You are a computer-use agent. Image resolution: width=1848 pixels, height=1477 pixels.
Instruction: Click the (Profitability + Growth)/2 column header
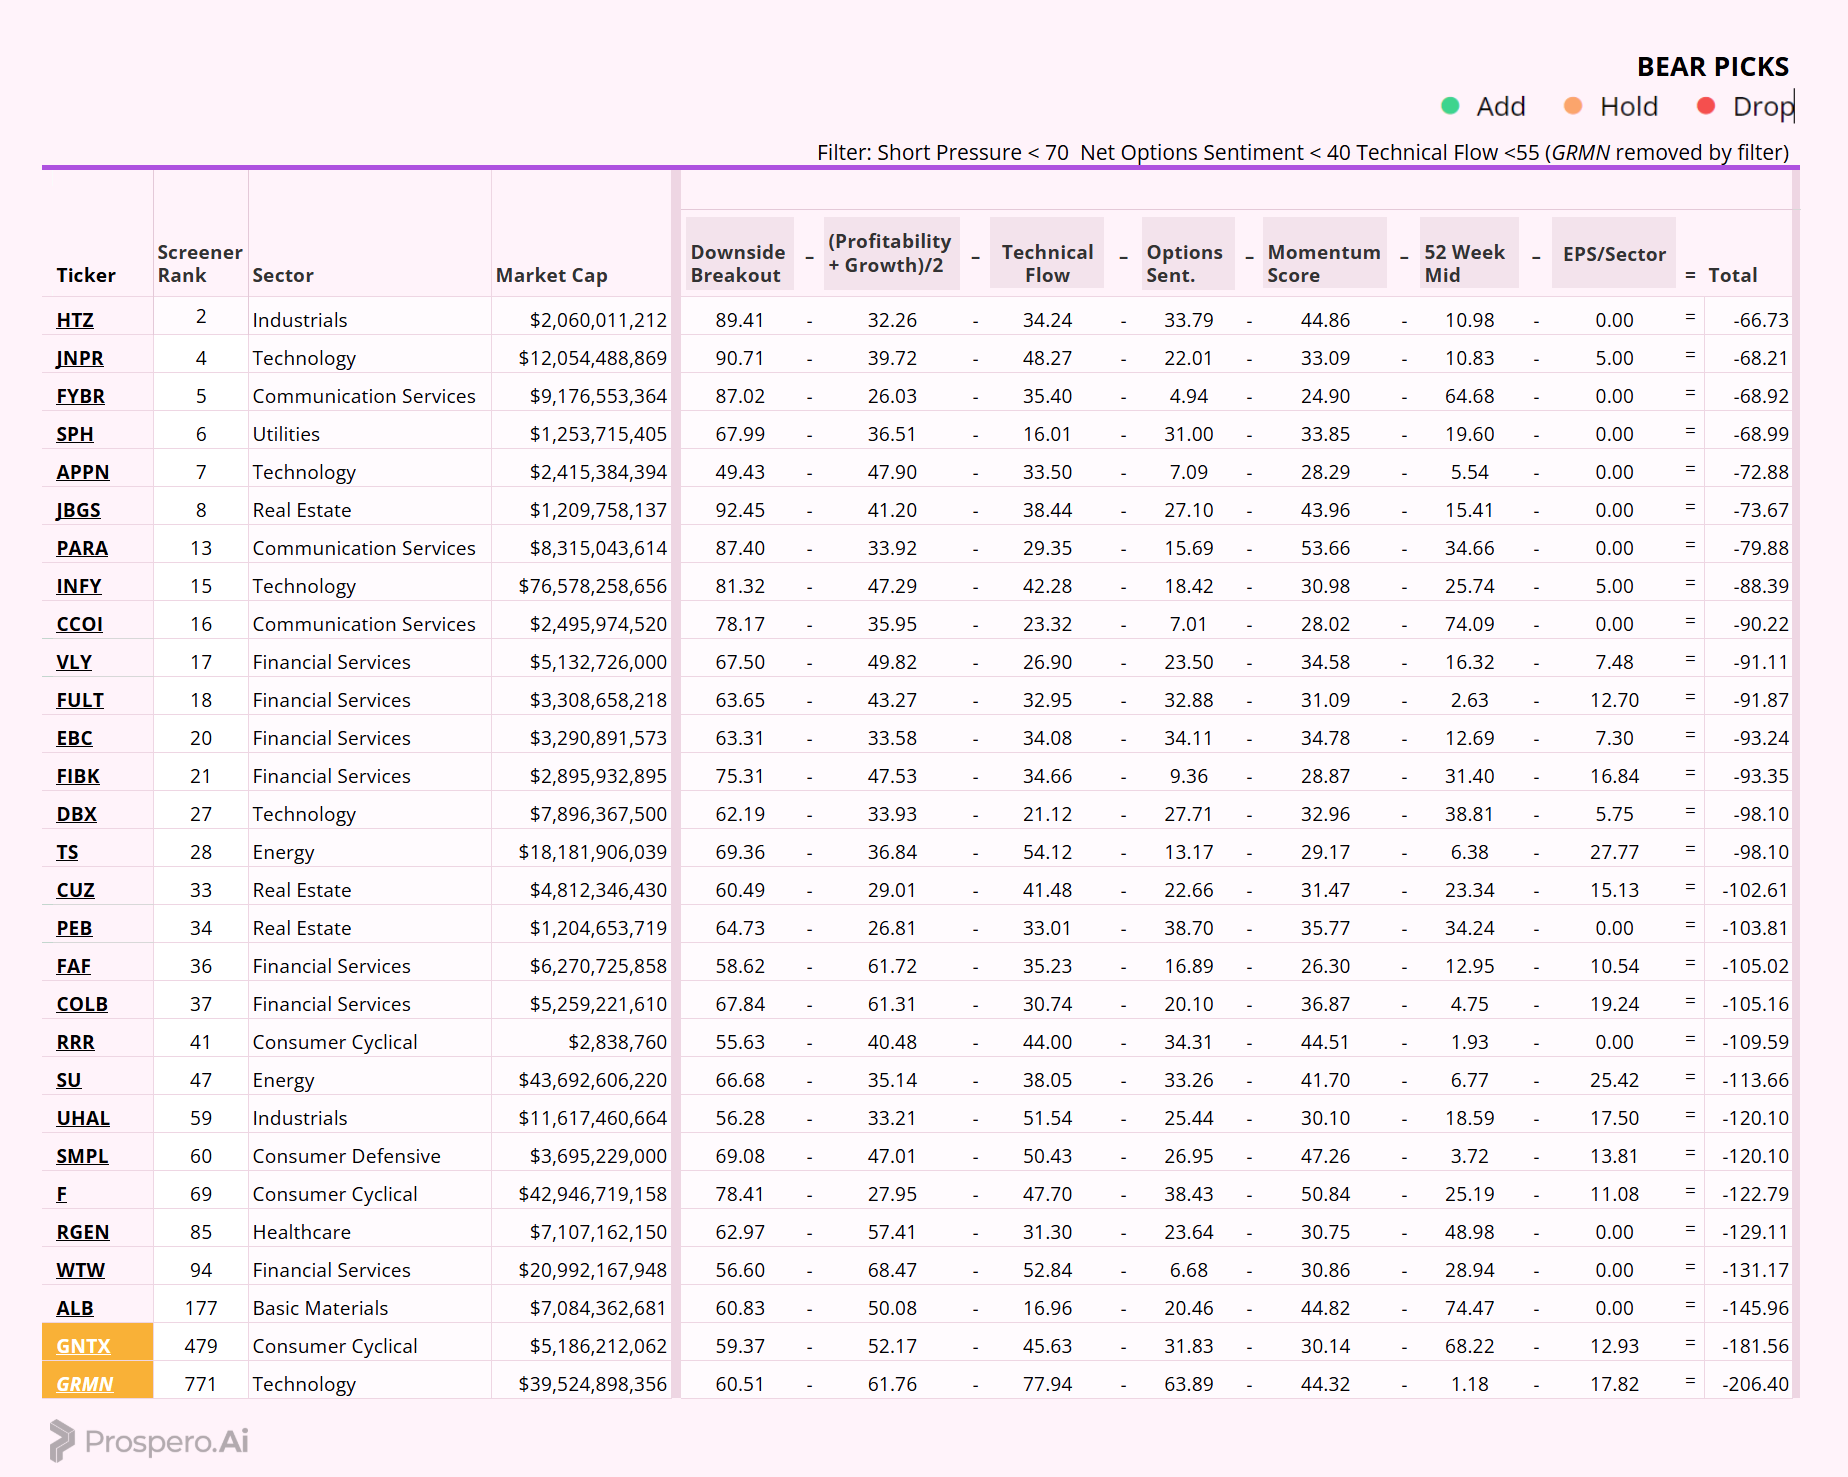click(x=890, y=253)
